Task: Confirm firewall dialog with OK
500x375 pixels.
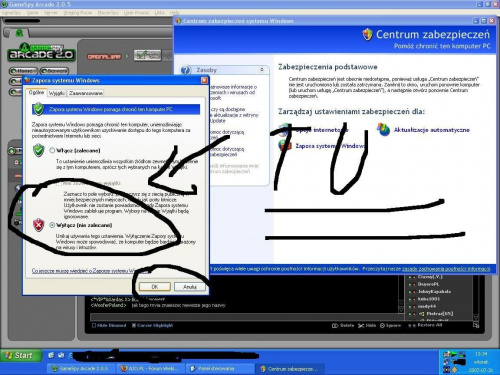Action: (155, 287)
